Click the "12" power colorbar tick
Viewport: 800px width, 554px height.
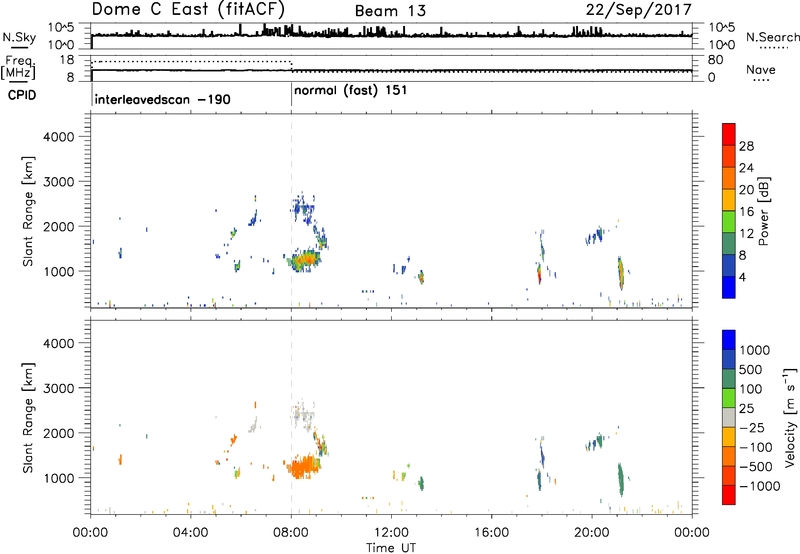(746, 234)
